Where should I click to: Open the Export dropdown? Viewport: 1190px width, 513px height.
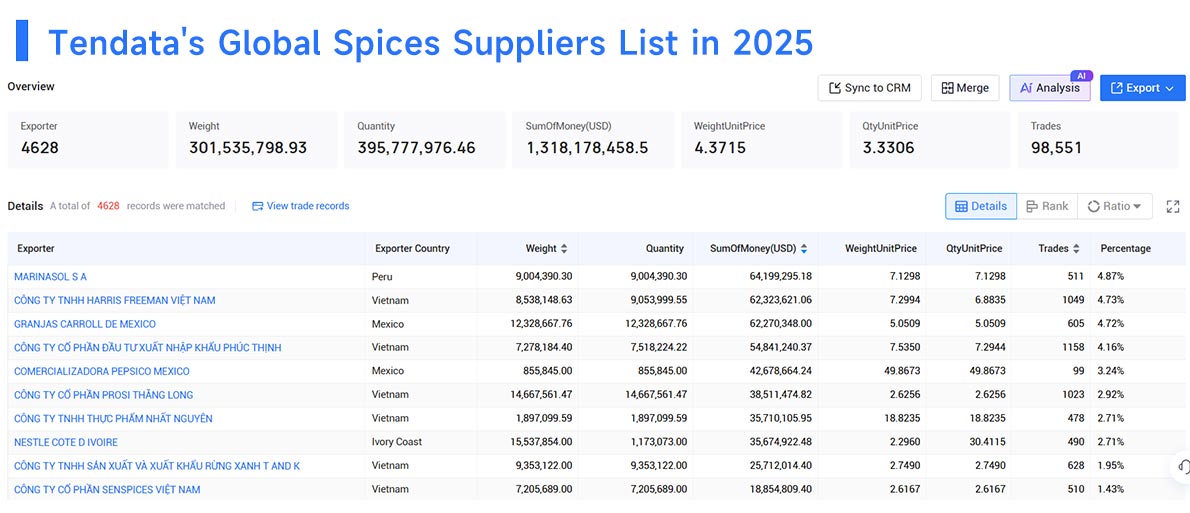tap(1142, 88)
